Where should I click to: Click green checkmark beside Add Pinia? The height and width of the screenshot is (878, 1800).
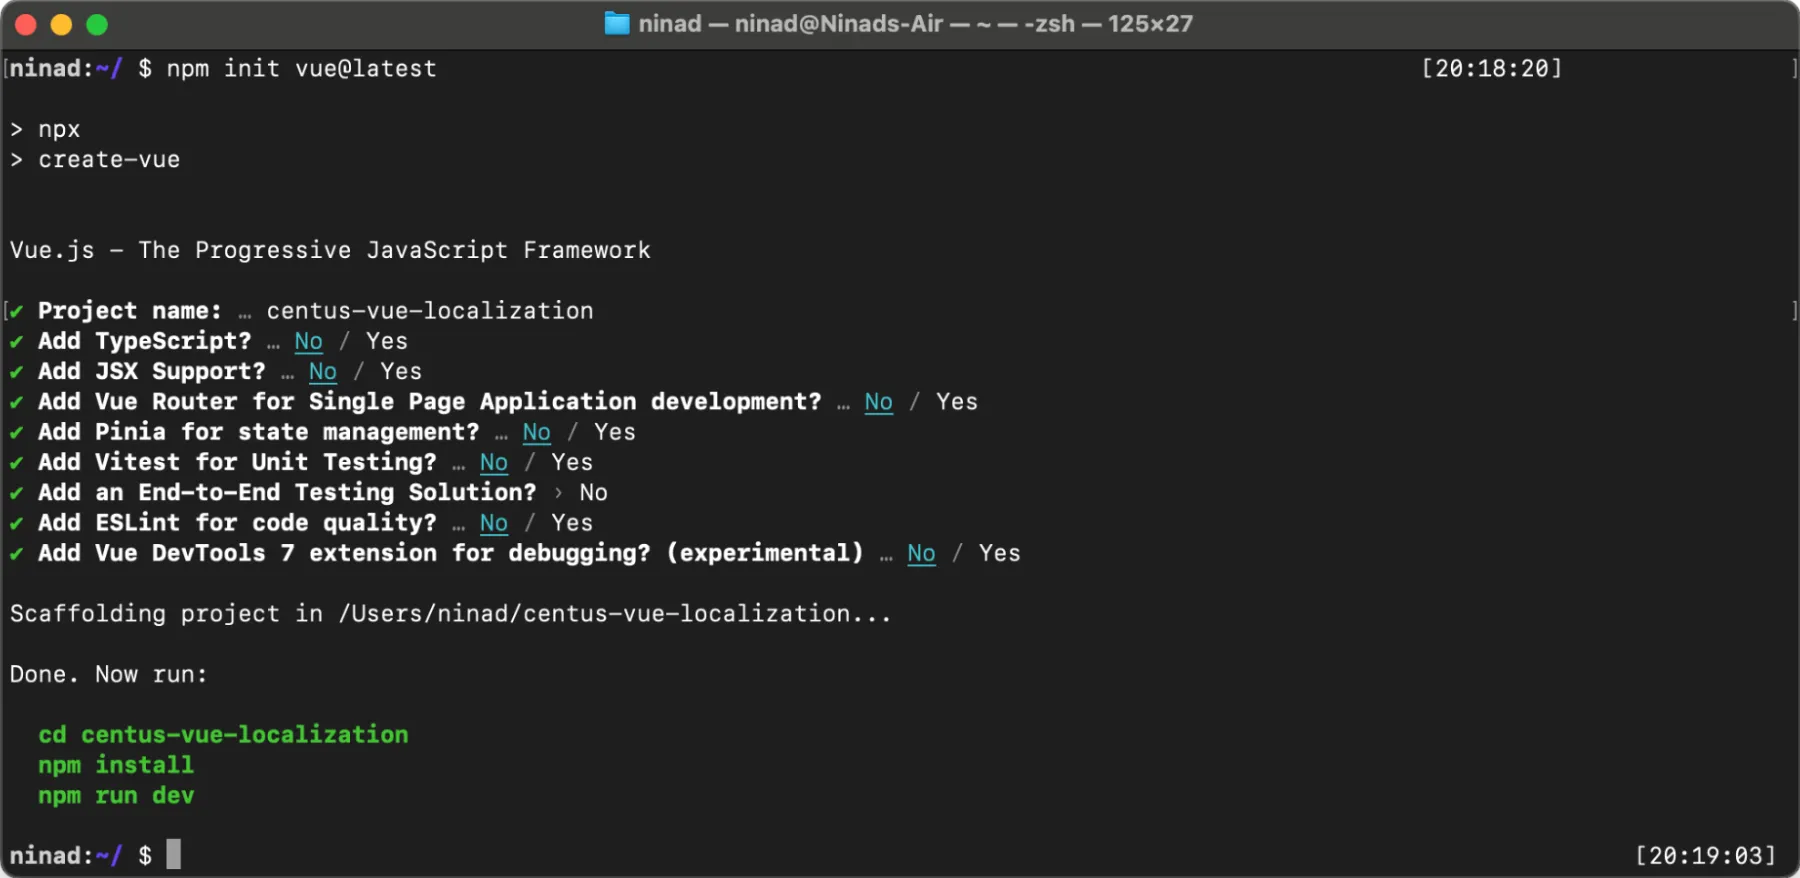tap(17, 433)
